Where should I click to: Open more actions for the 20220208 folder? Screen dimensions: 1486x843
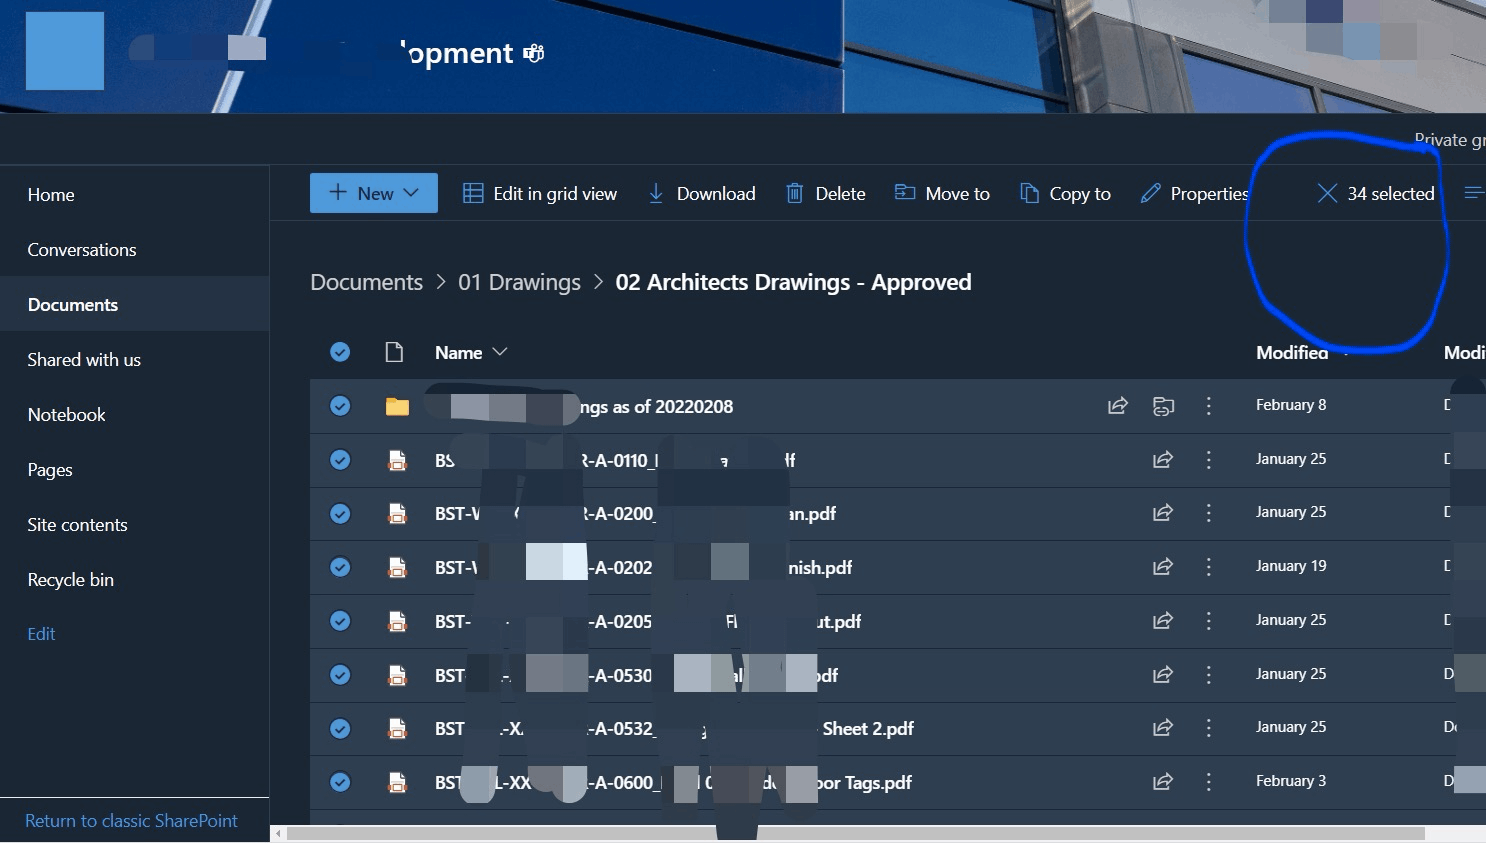[1209, 406]
